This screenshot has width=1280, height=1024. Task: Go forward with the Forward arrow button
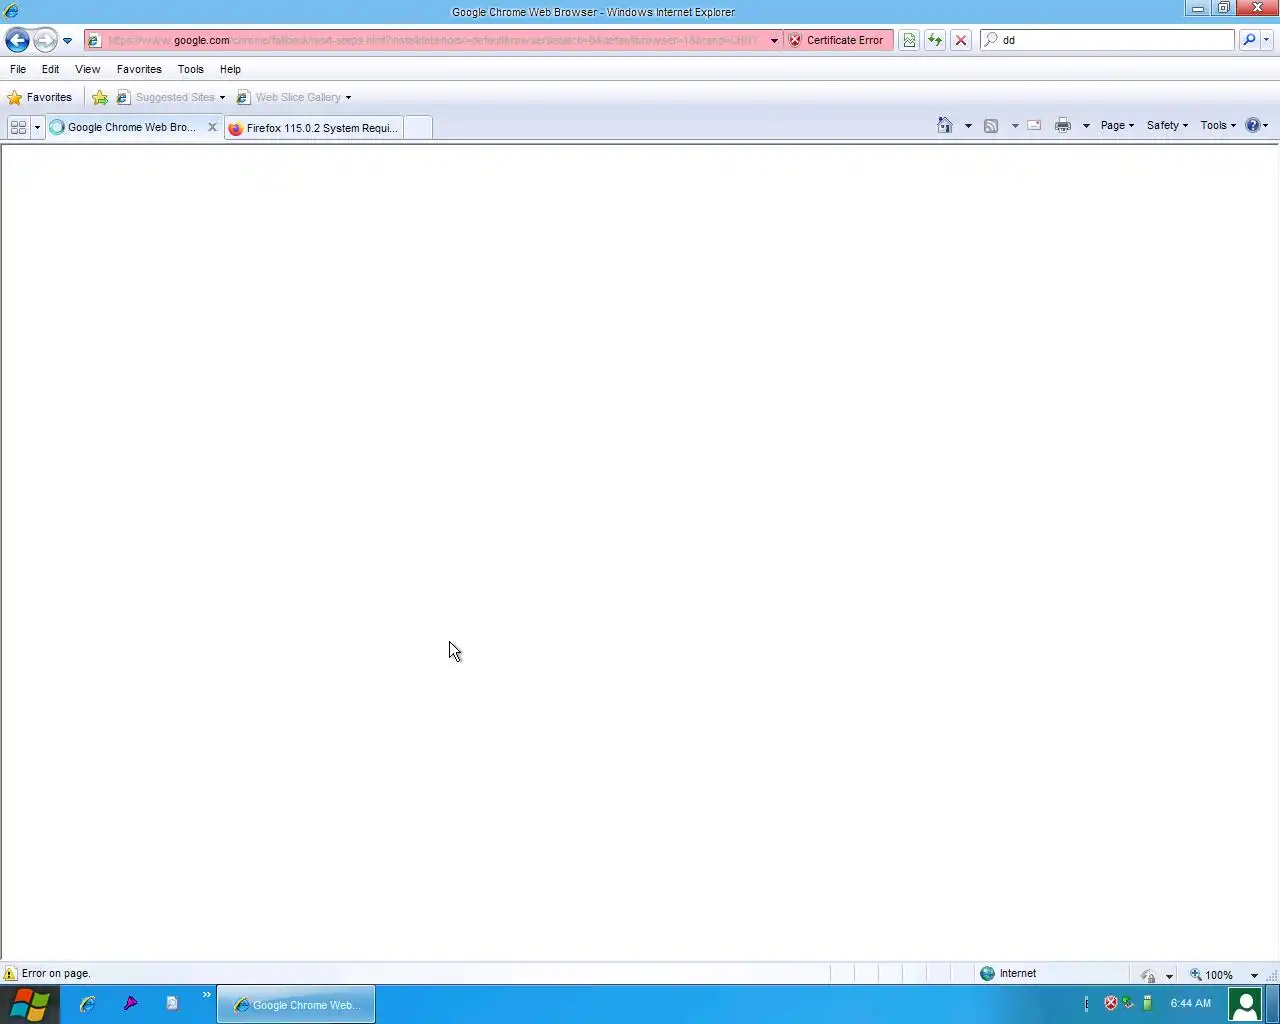[45, 40]
